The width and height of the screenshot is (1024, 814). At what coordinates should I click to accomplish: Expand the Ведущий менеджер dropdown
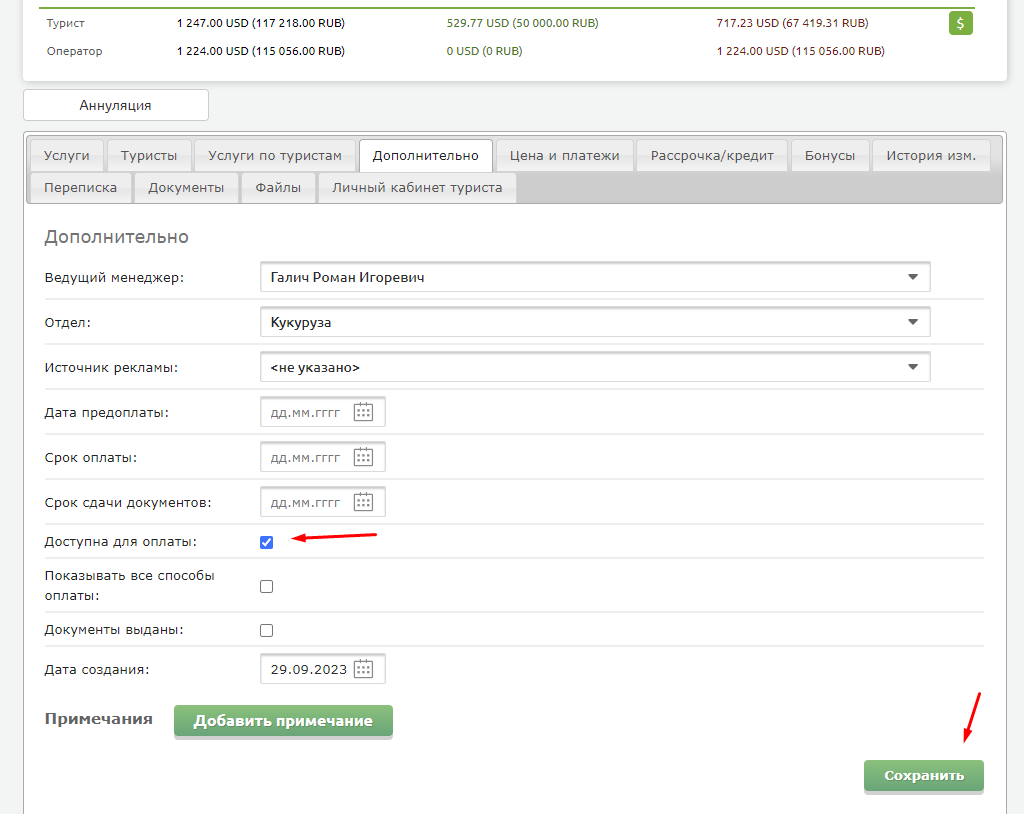tap(595, 277)
